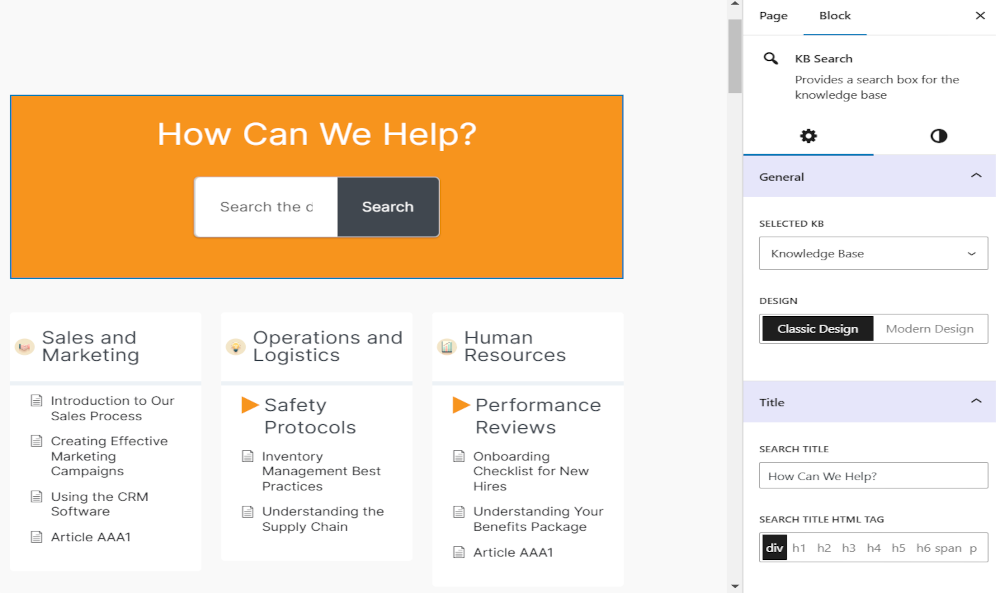996x593 pixels.
Task: Expand the Performance Reviews arrow
Action: (461, 405)
